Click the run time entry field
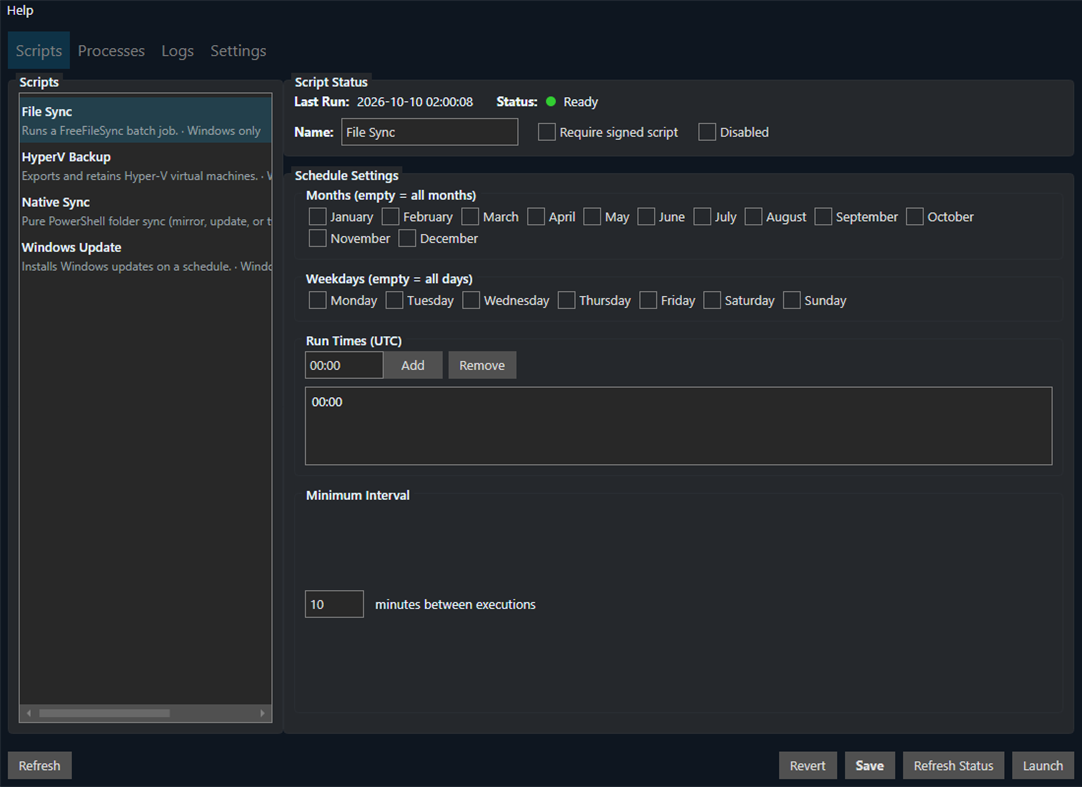The width and height of the screenshot is (1082, 787). [344, 365]
